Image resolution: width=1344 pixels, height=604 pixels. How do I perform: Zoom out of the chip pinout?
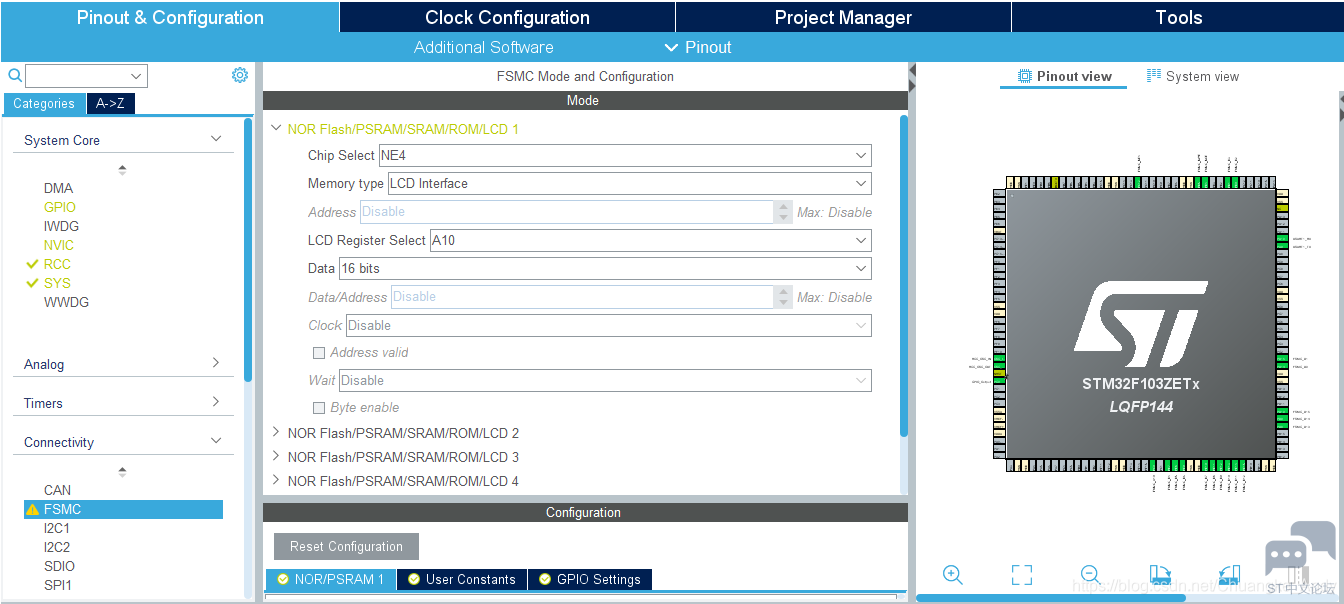tap(1091, 575)
